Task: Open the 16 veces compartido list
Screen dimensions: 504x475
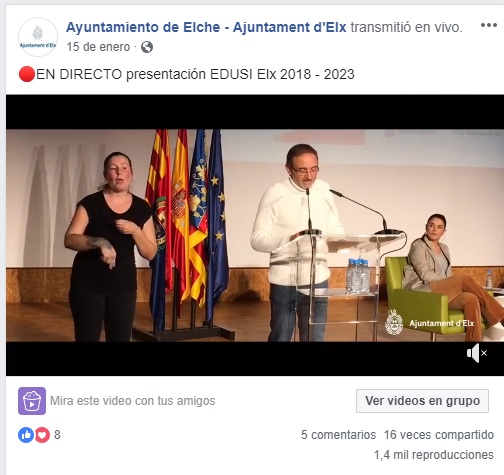Action: (x=439, y=435)
